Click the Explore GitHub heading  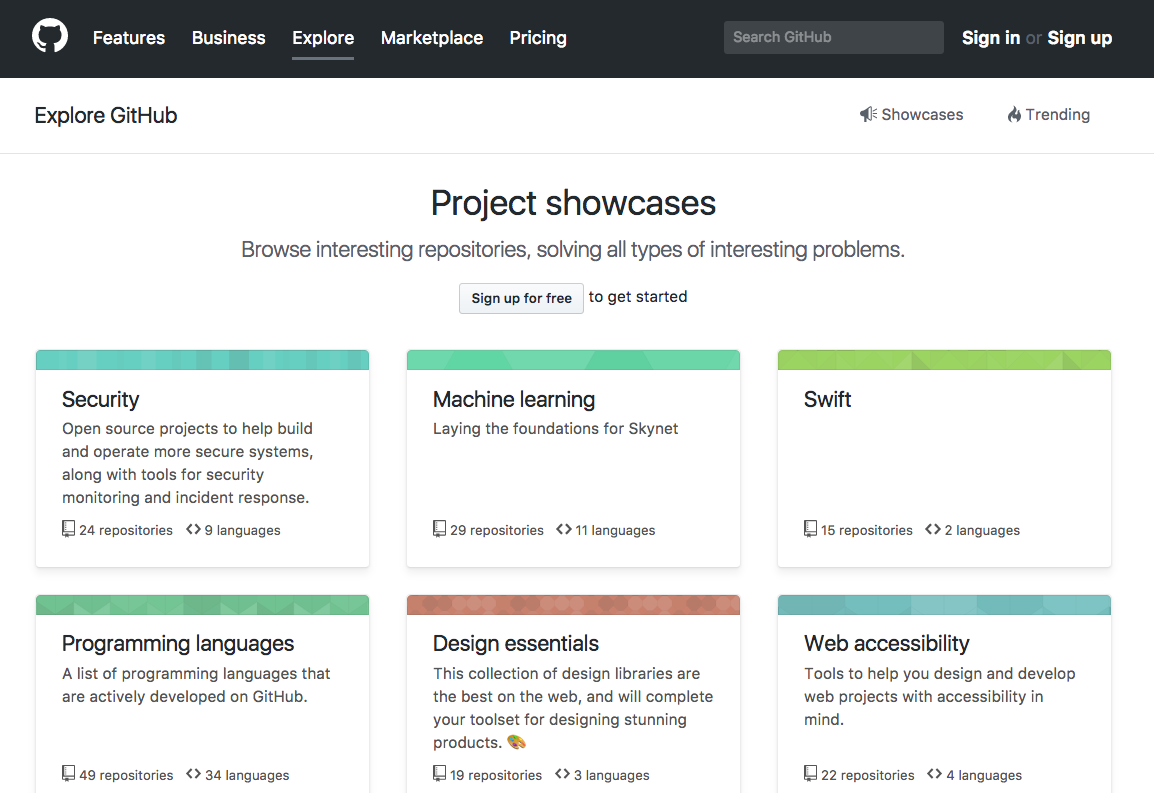(x=106, y=116)
